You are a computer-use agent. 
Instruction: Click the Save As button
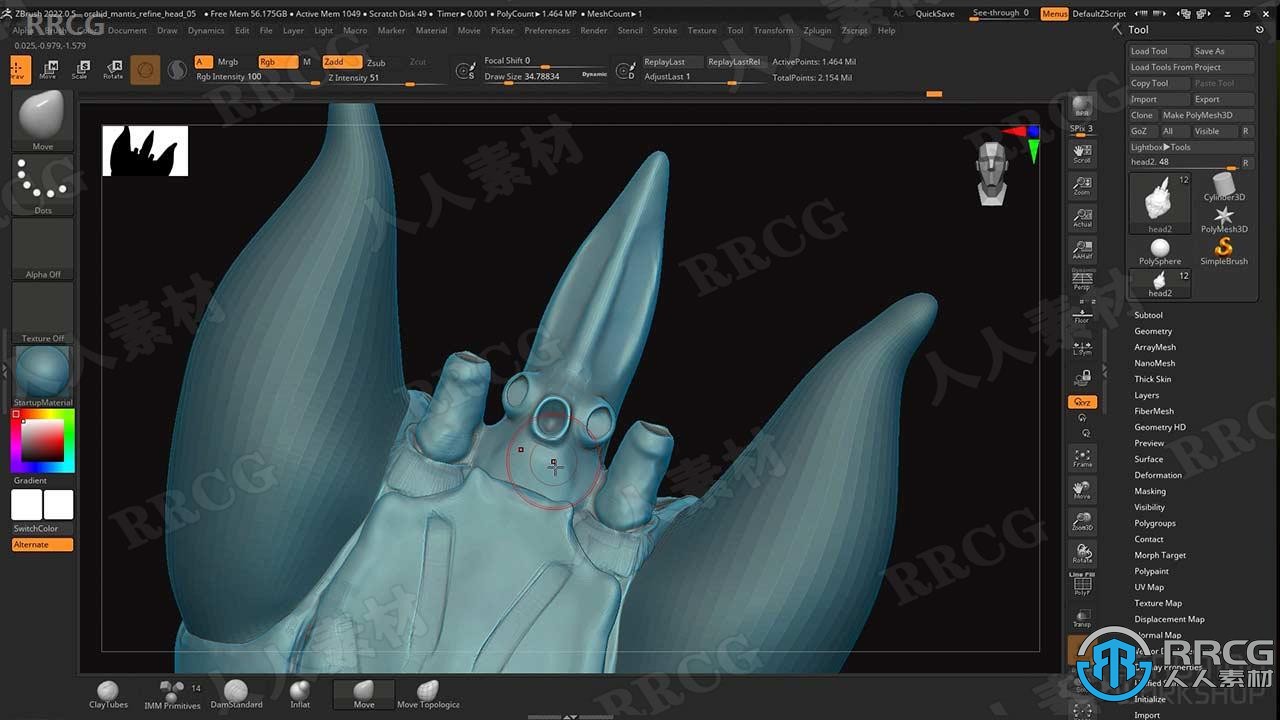(x=1222, y=51)
